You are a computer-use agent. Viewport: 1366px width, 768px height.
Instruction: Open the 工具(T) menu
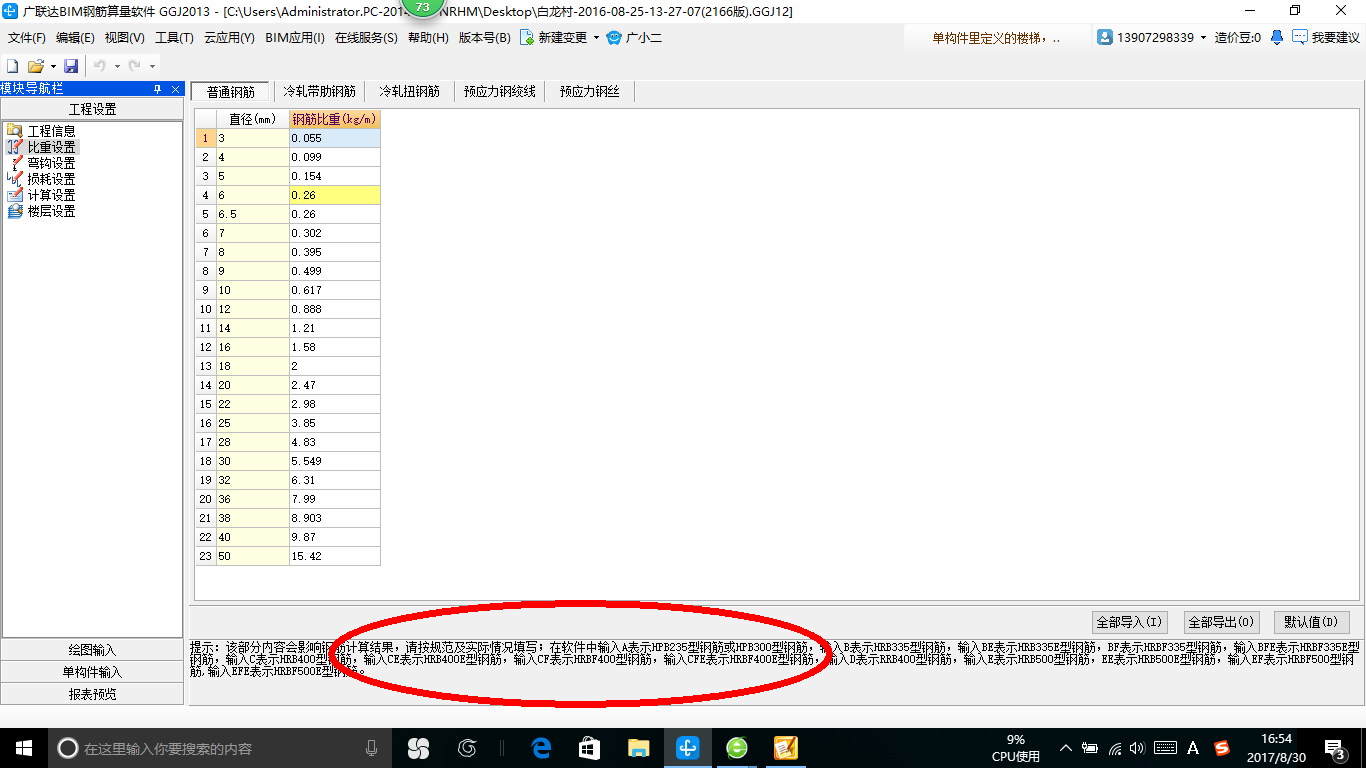click(x=174, y=38)
